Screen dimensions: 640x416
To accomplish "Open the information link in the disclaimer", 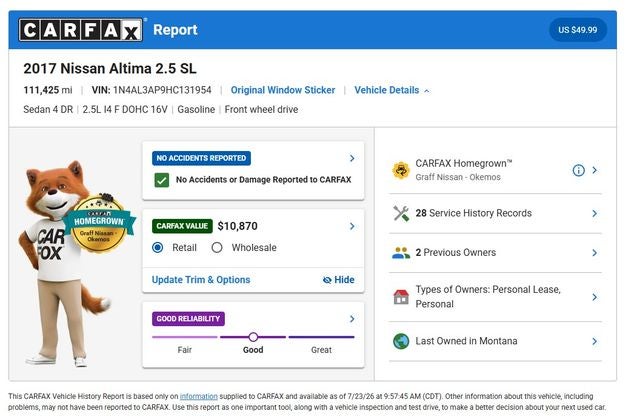I will pyautogui.click(x=199, y=396).
